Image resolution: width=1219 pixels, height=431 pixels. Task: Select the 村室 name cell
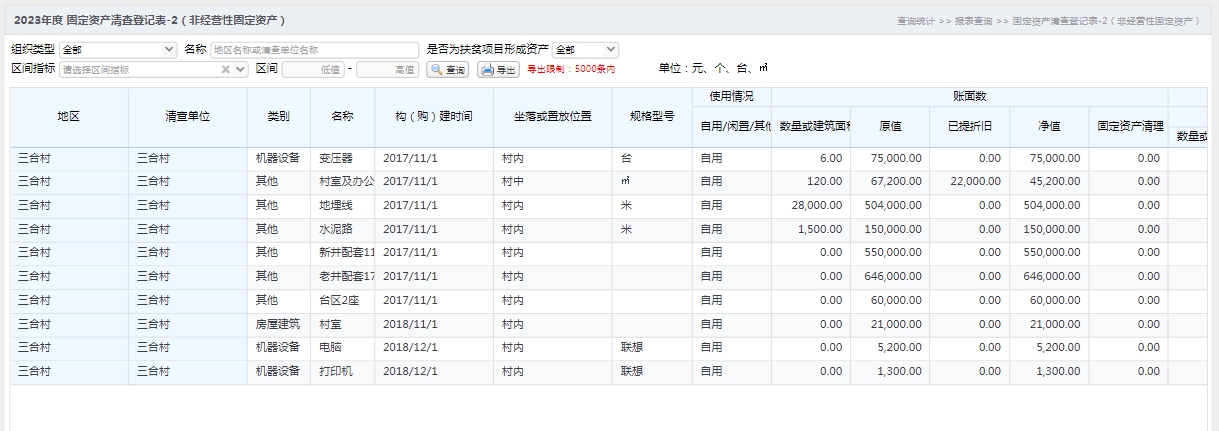click(x=342, y=324)
